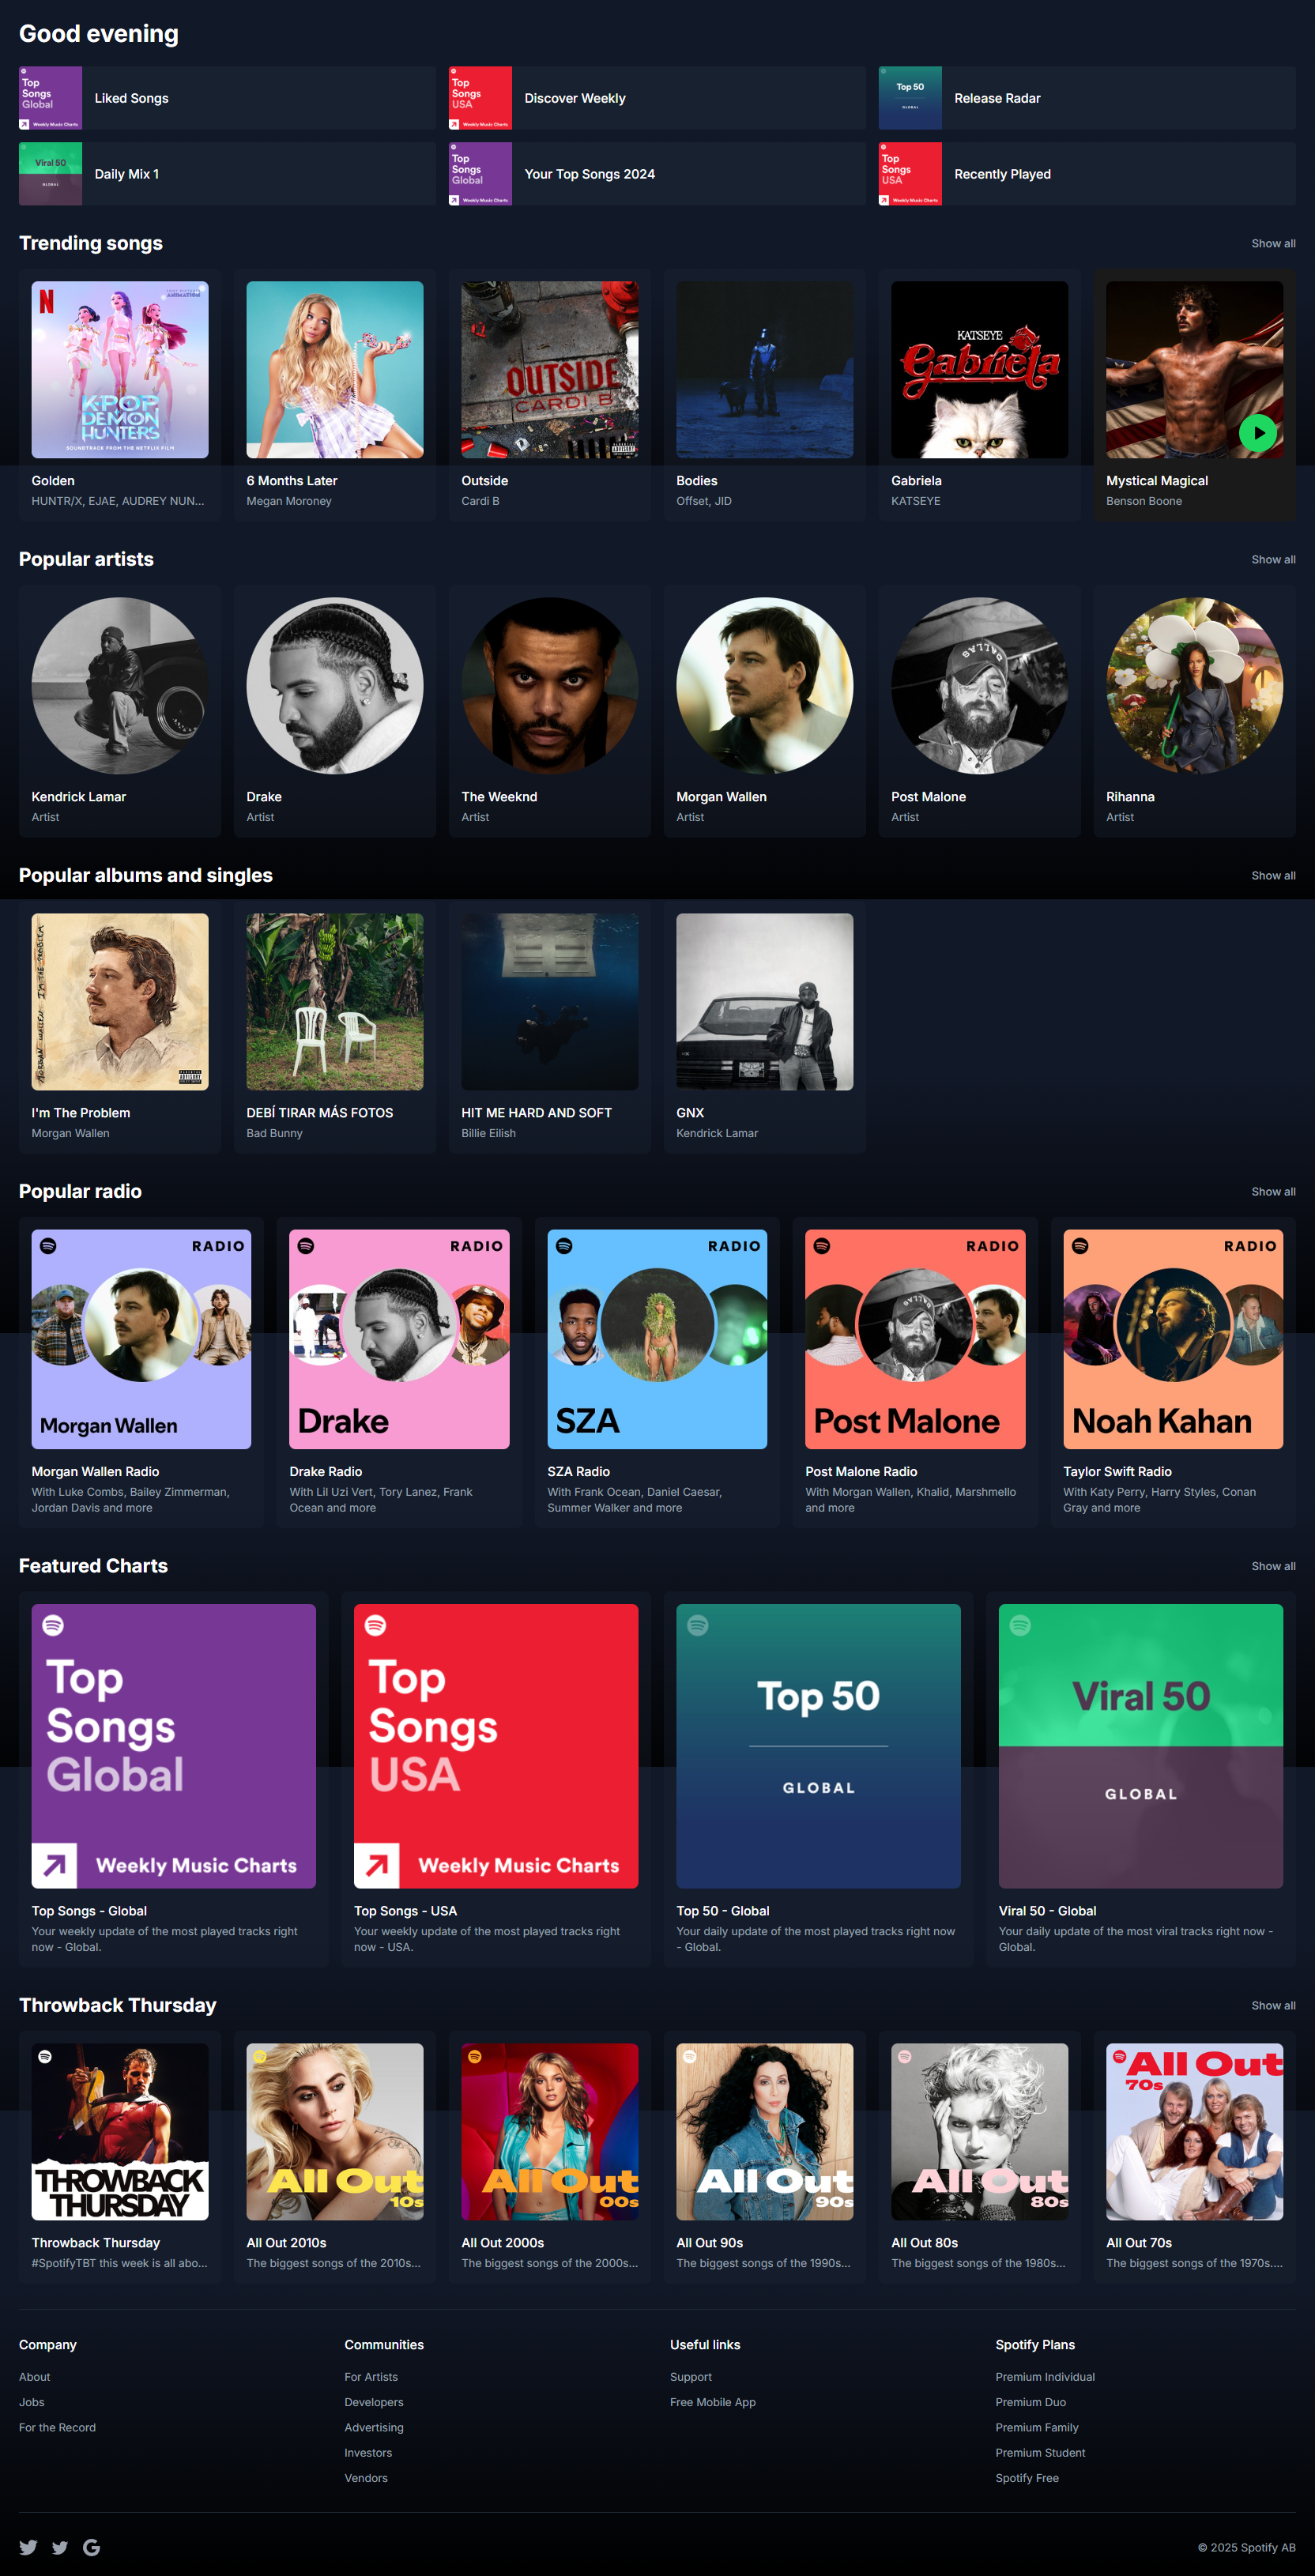Select Post Malone's artist photo
This screenshot has width=1315, height=2576.
pos(980,686)
